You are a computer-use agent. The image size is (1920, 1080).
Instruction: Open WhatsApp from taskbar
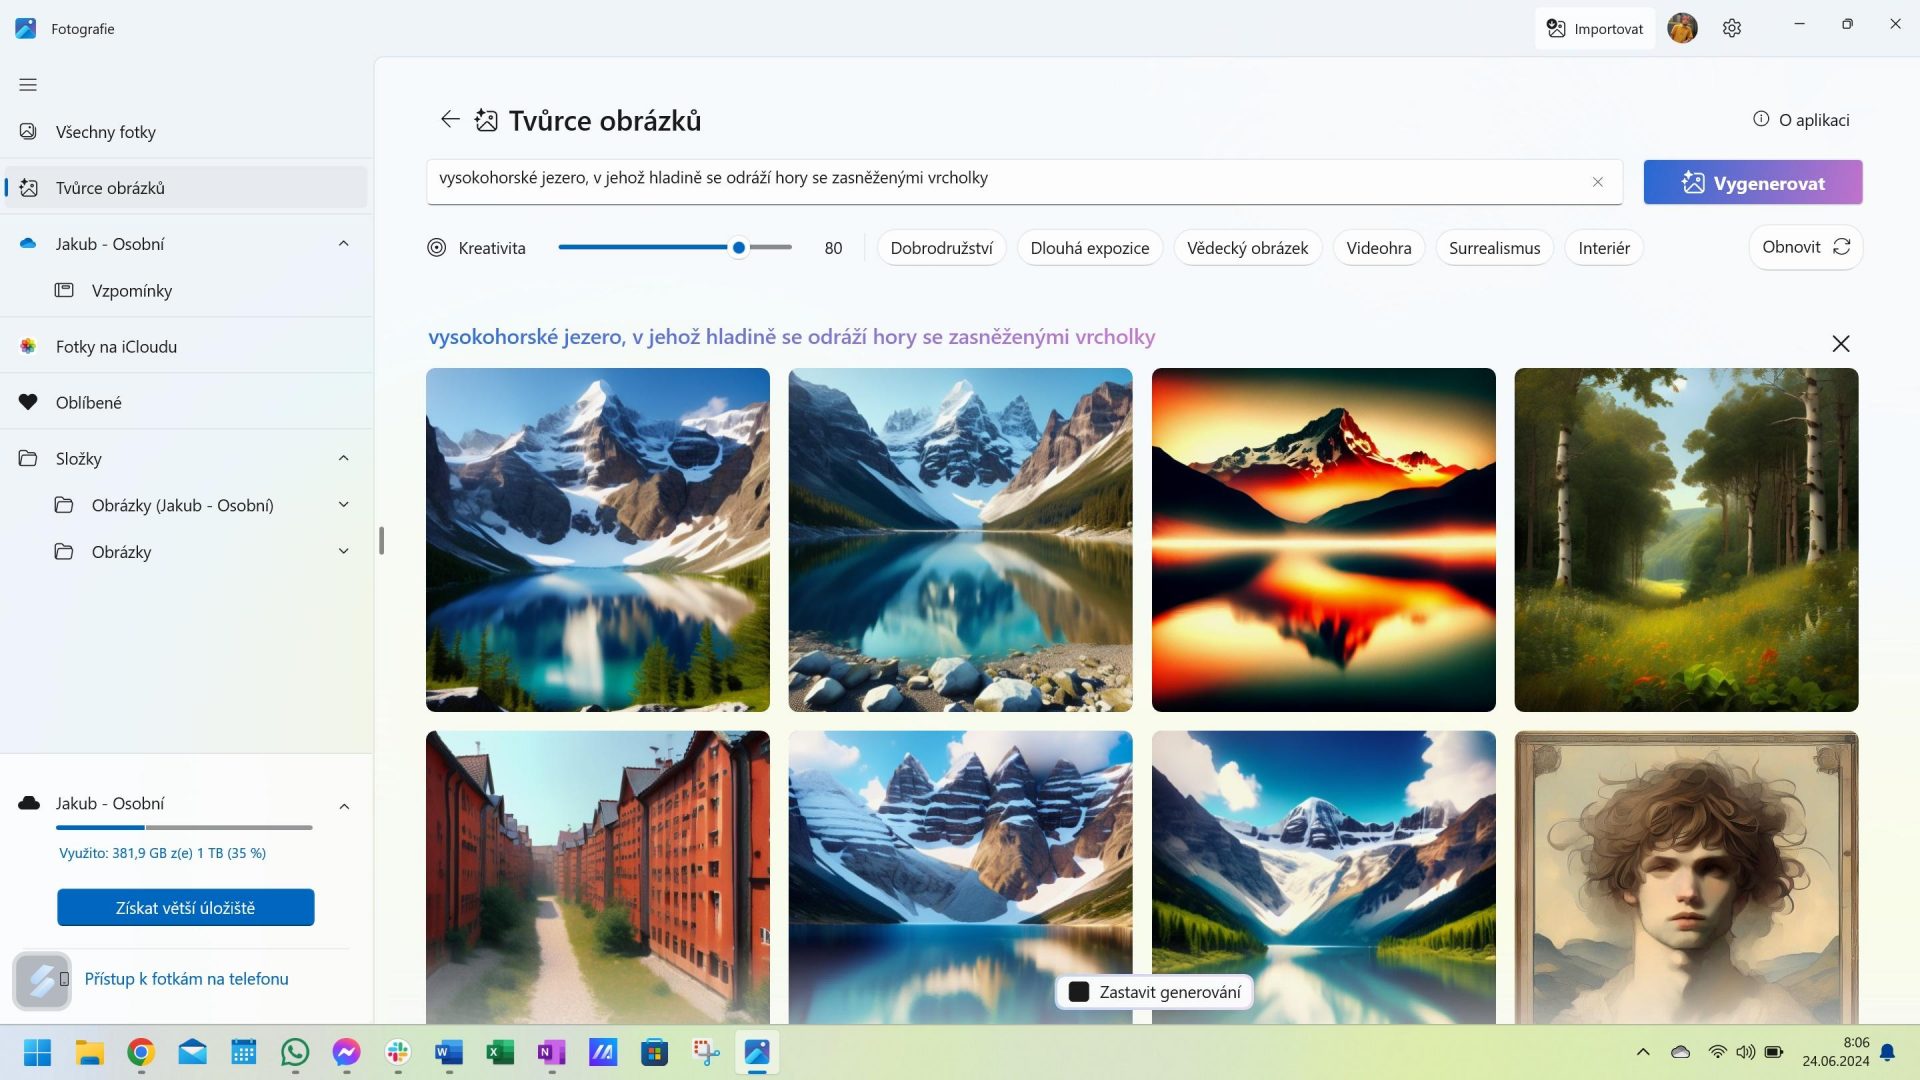coord(295,1052)
